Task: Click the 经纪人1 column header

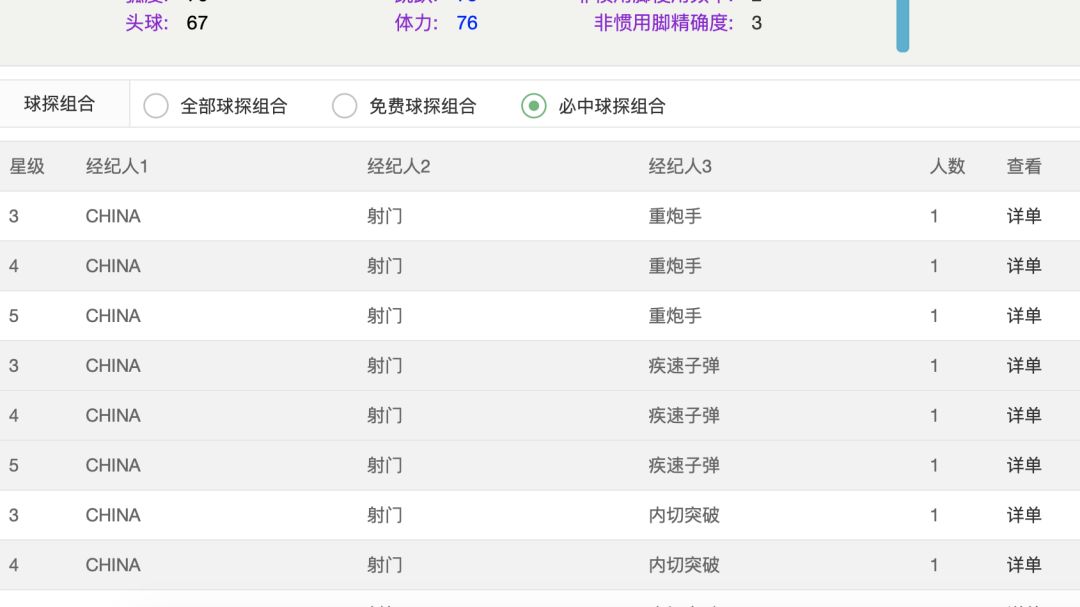Action: pos(117,167)
